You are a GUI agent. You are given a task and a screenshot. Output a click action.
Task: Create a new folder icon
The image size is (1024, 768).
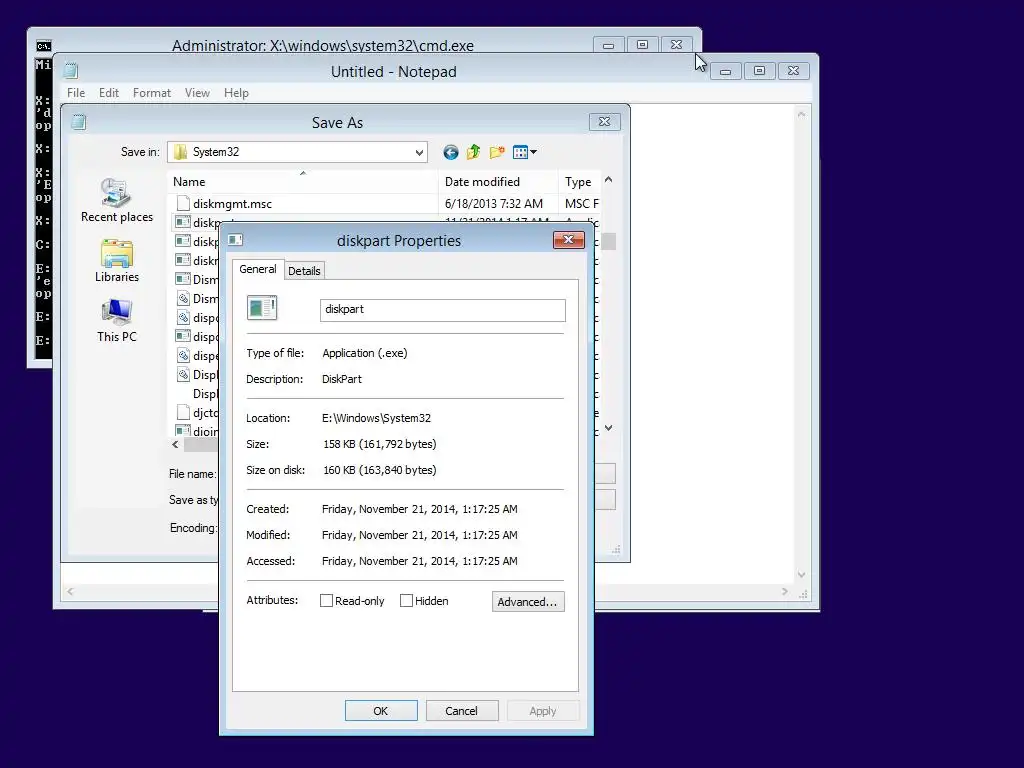point(497,152)
